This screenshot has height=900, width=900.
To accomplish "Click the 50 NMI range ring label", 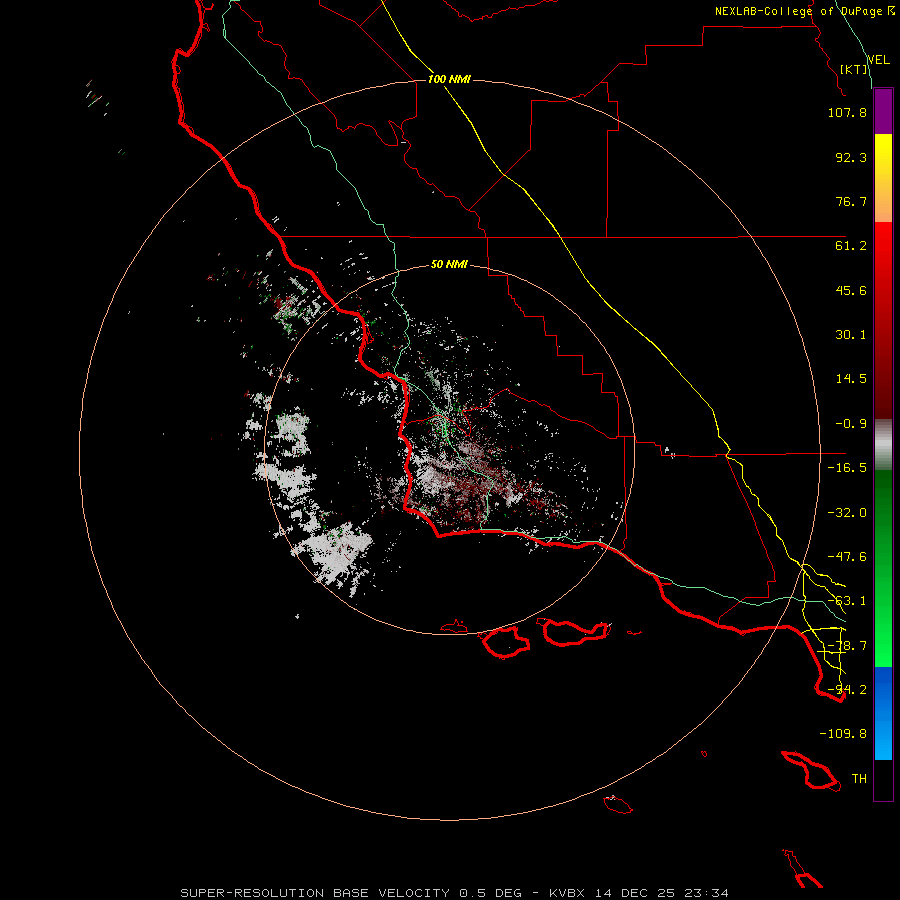I will pyautogui.click(x=449, y=264).
